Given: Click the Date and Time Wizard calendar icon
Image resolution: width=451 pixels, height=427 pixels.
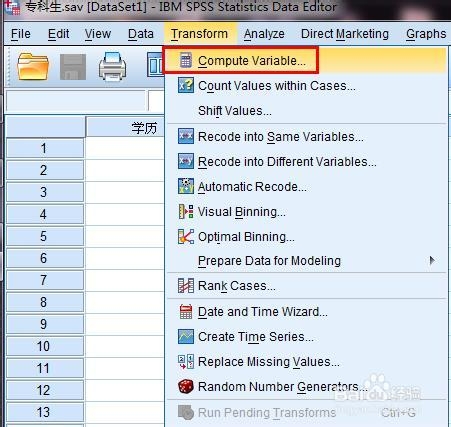Looking at the screenshot, I should pyautogui.click(x=186, y=312).
